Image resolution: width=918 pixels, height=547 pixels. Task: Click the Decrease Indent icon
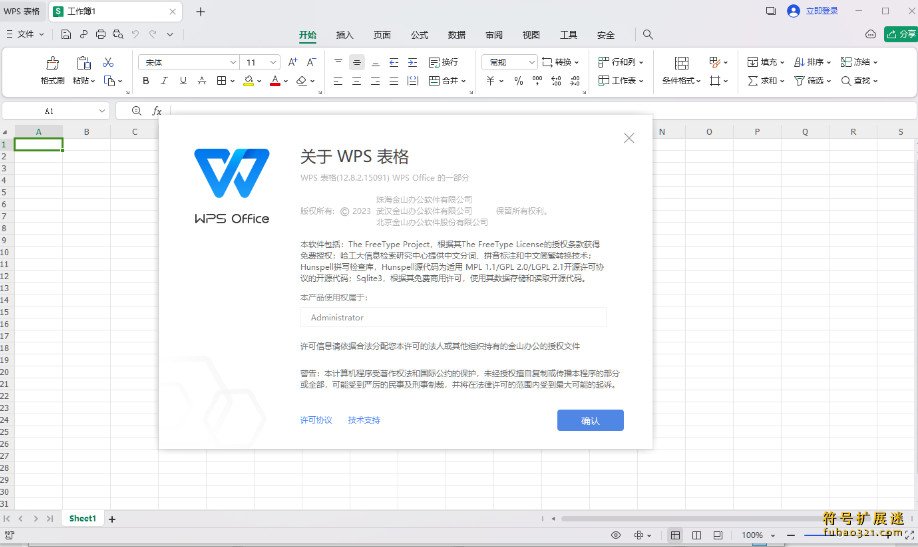tap(394, 62)
